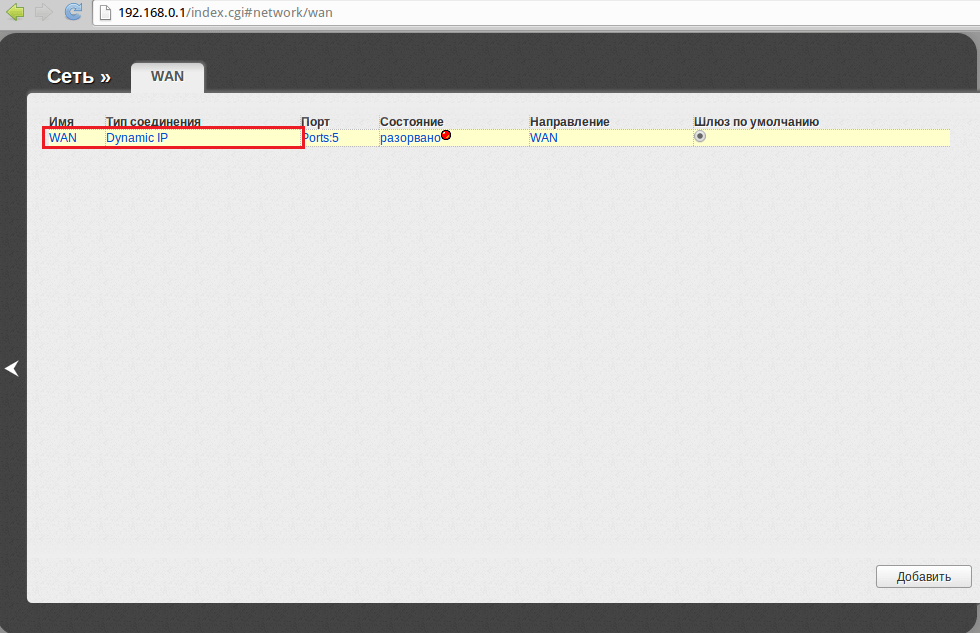Image resolution: width=980 pixels, height=633 pixels.
Task: Click the Имя column header
Action: pos(61,122)
